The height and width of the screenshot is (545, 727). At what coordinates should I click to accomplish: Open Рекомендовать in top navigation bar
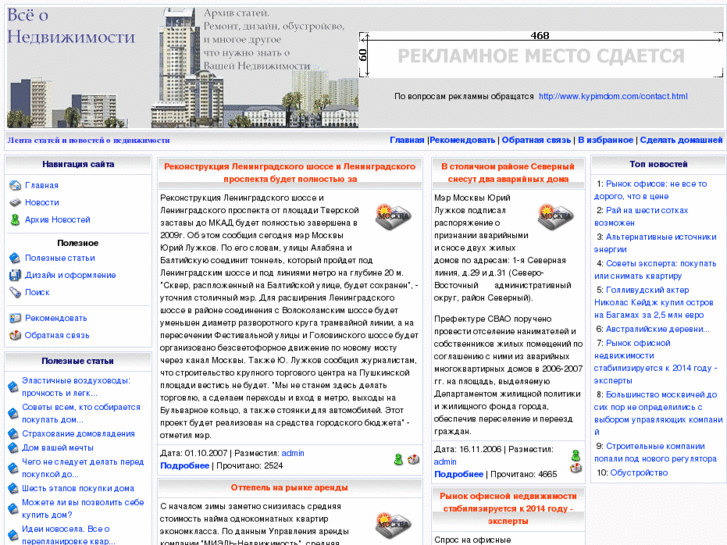(462, 140)
